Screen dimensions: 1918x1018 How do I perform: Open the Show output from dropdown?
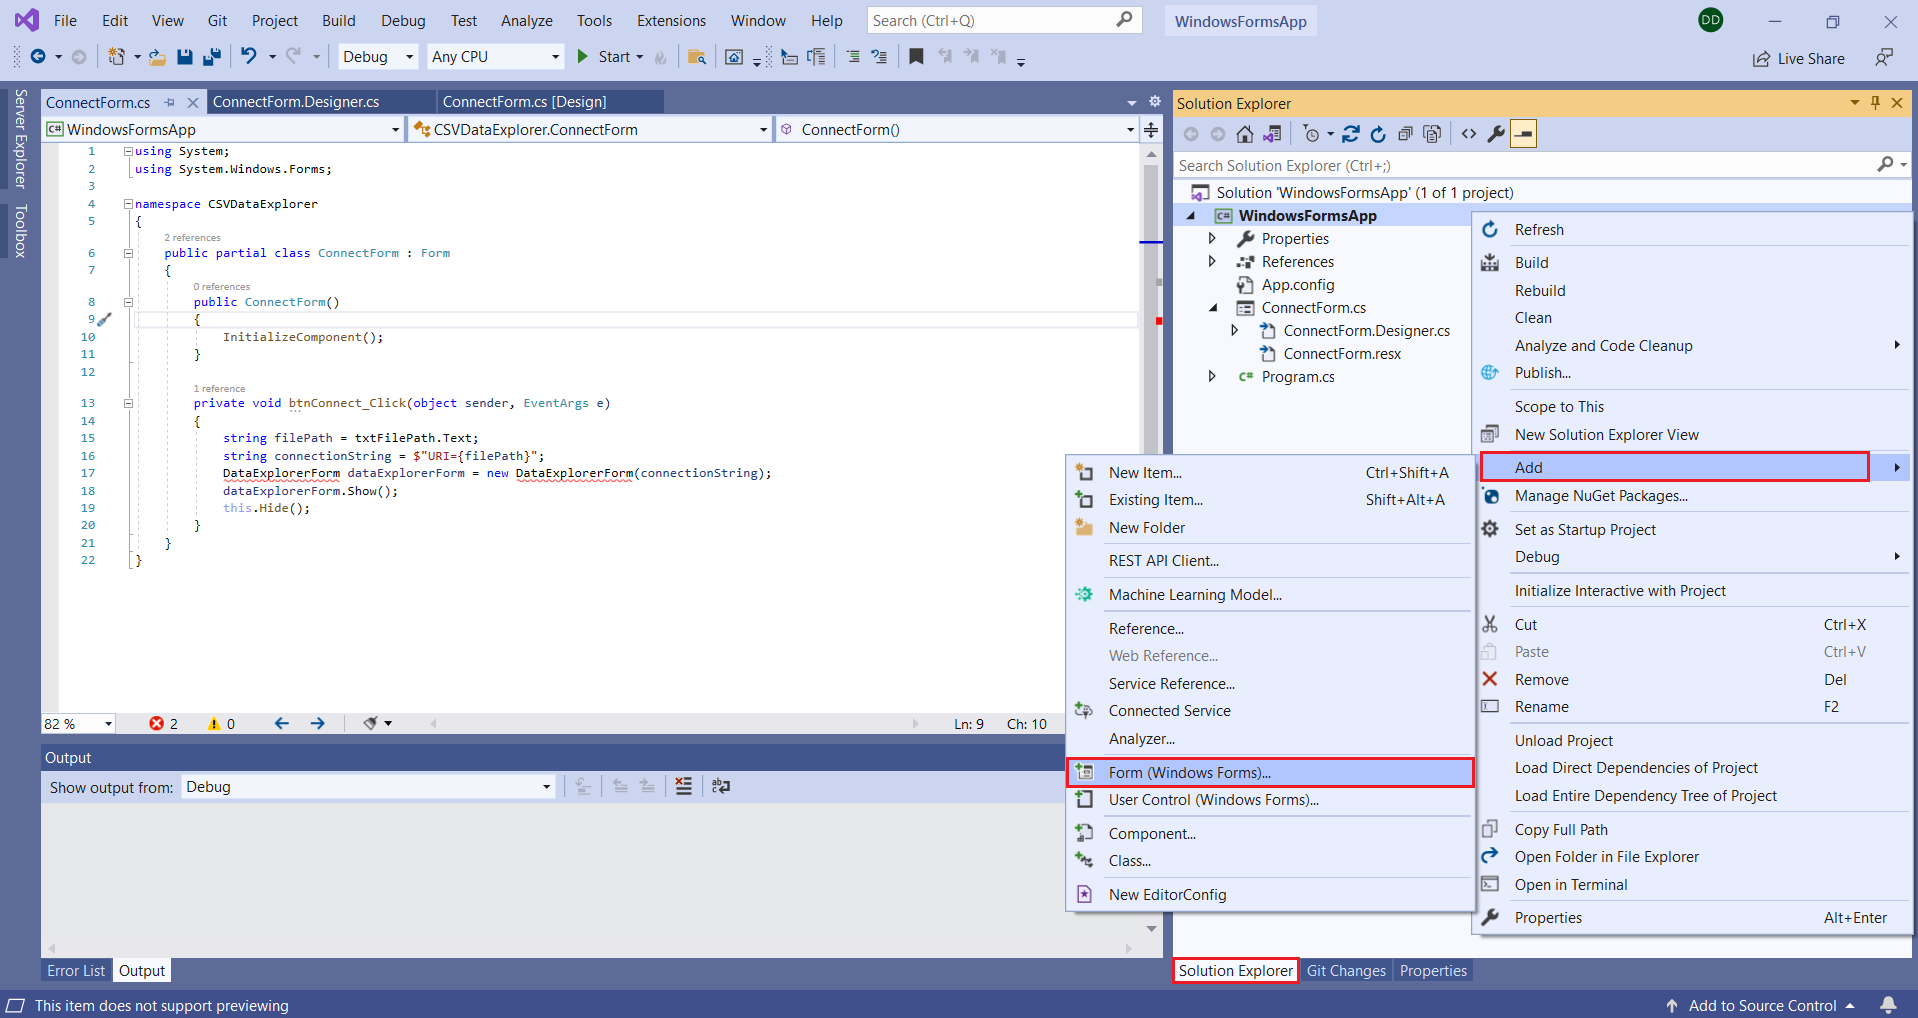click(367, 787)
